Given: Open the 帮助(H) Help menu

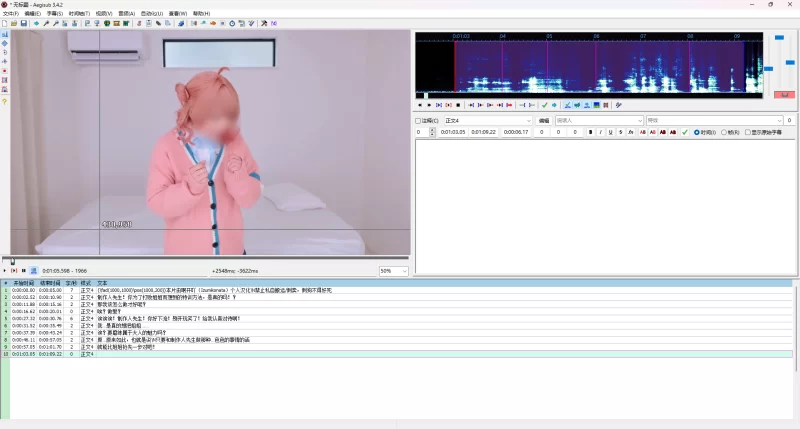Looking at the screenshot, I should tap(201, 13).
